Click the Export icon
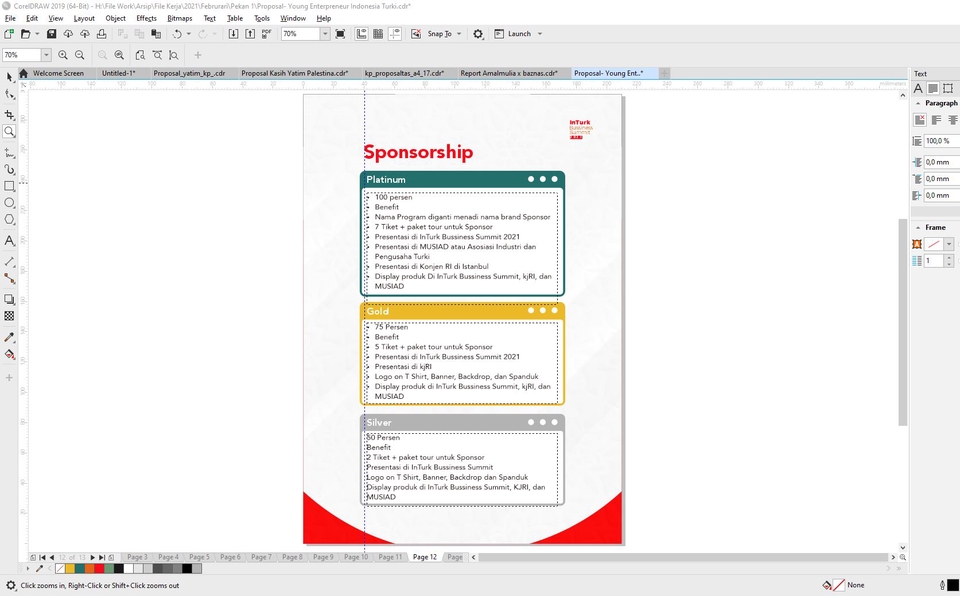Image resolution: width=960 pixels, height=596 pixels. pyautogui.click(x=250, y=34)
